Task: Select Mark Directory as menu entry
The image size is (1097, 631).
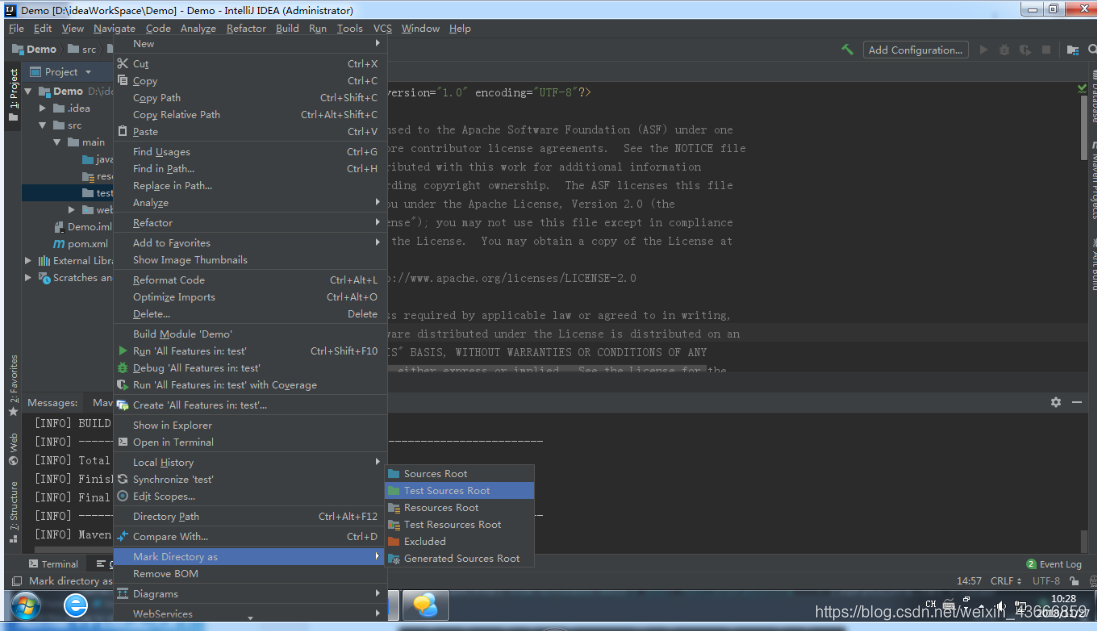Action: (250, 556)
